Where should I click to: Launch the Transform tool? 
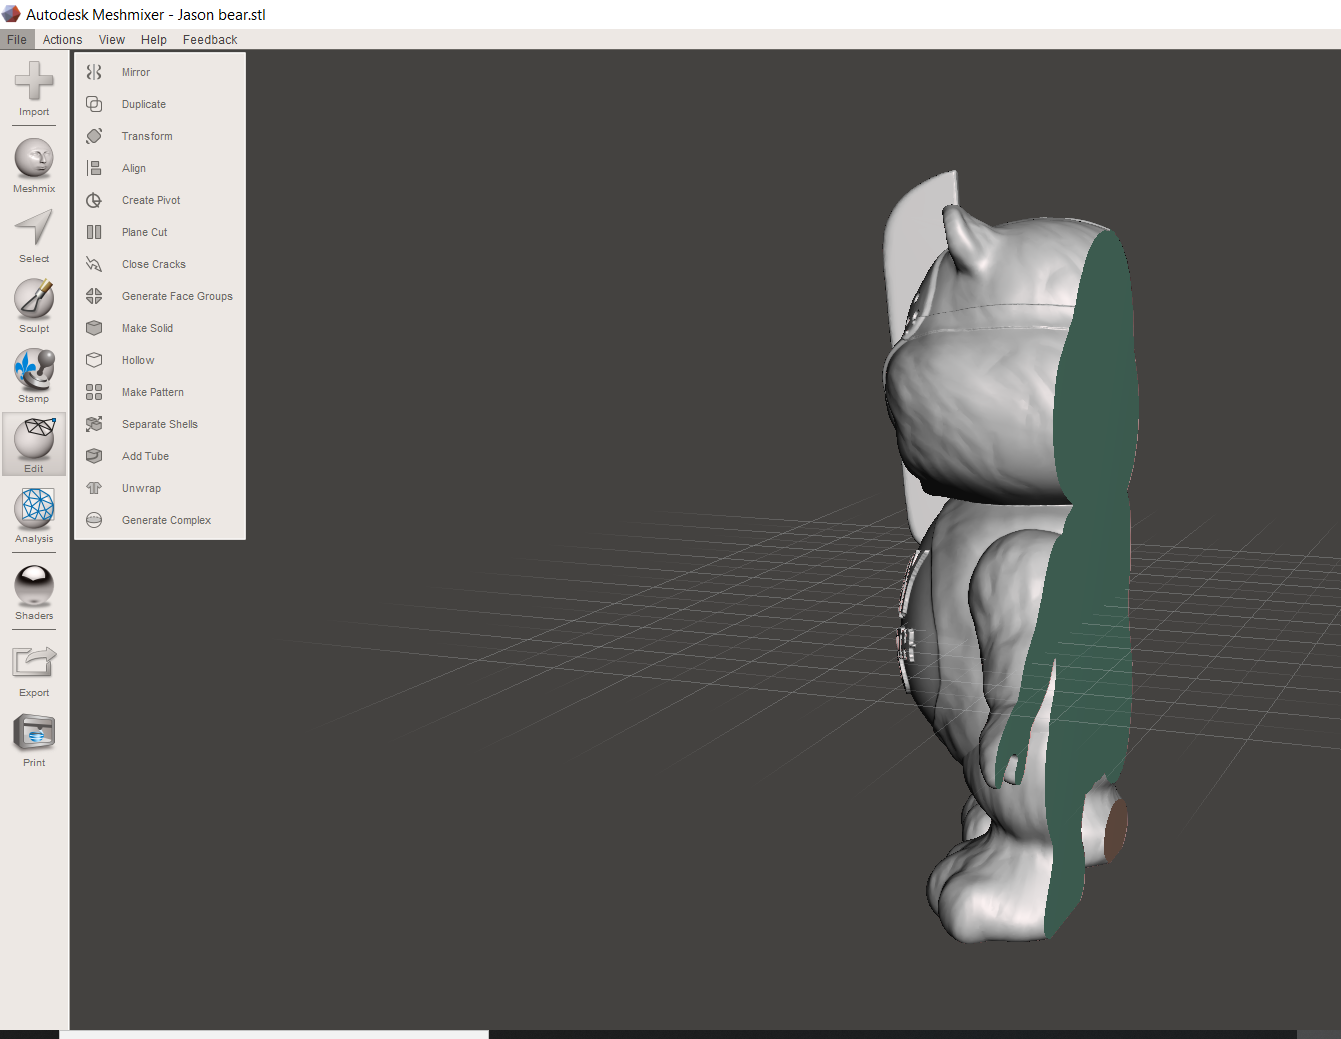[160, 136]
